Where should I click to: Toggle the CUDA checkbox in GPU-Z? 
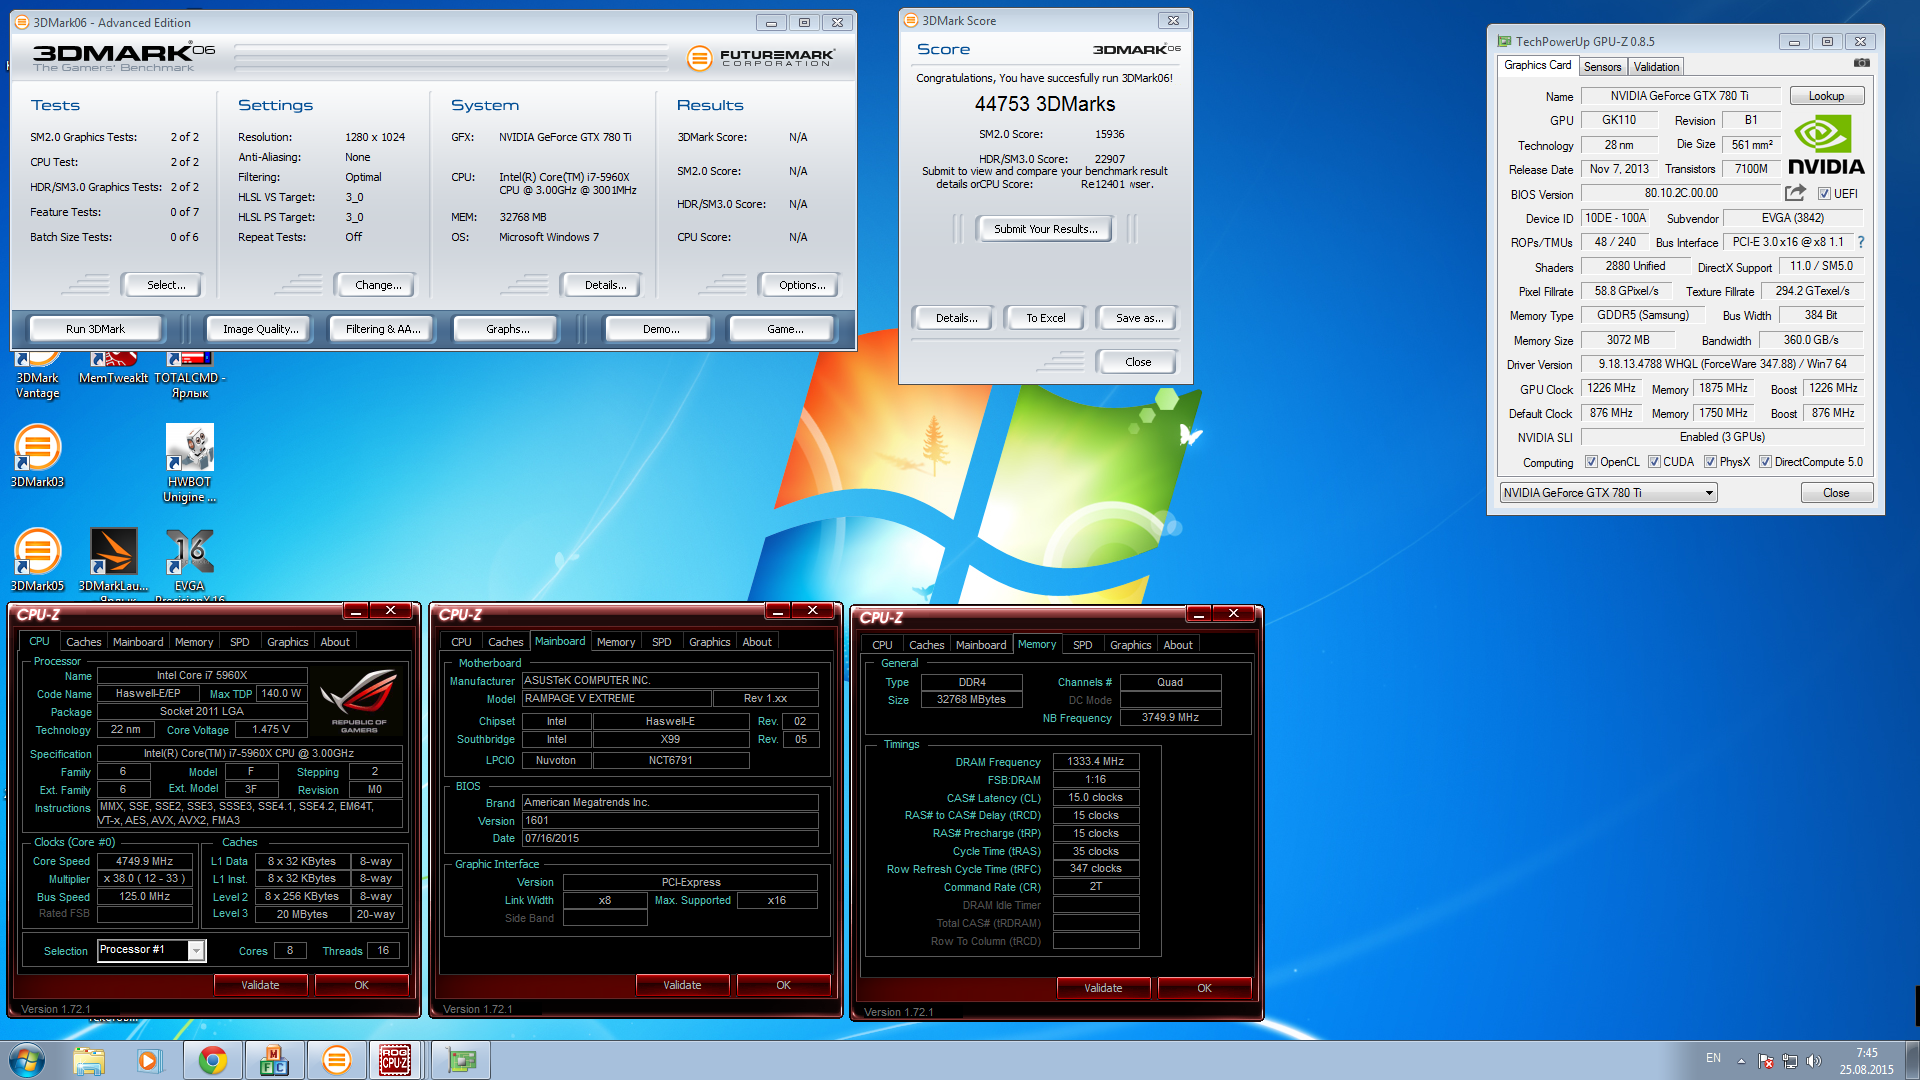(1655, 462)
